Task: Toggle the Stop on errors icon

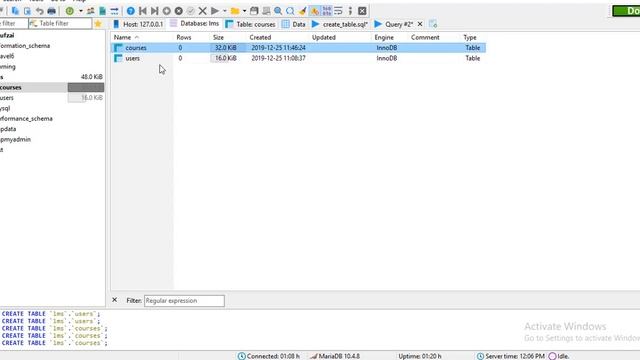Action: (315, 11)
